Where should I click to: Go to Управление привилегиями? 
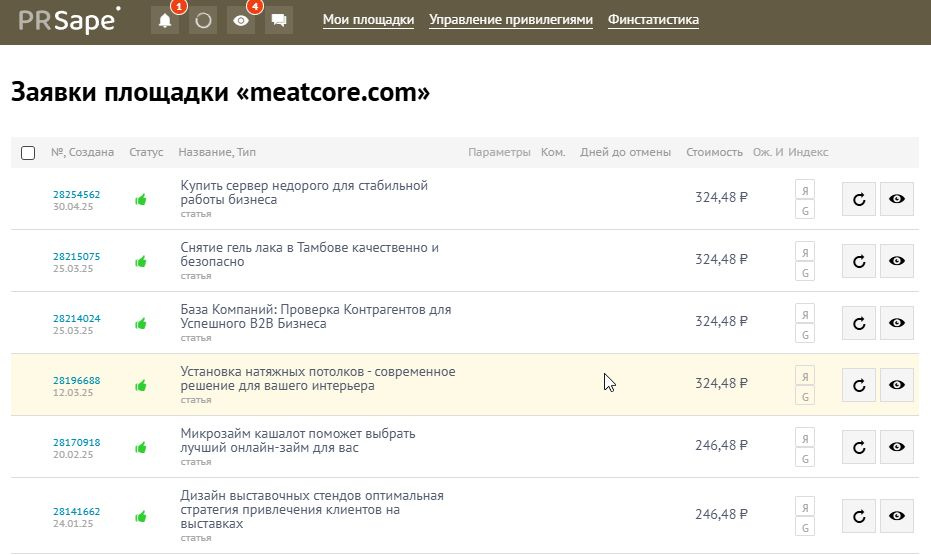point(511,20)
